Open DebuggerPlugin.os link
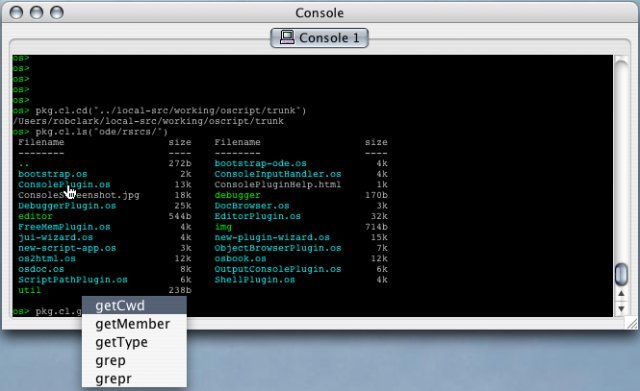Viewport: 640px width, 391px height. (67, 206)
